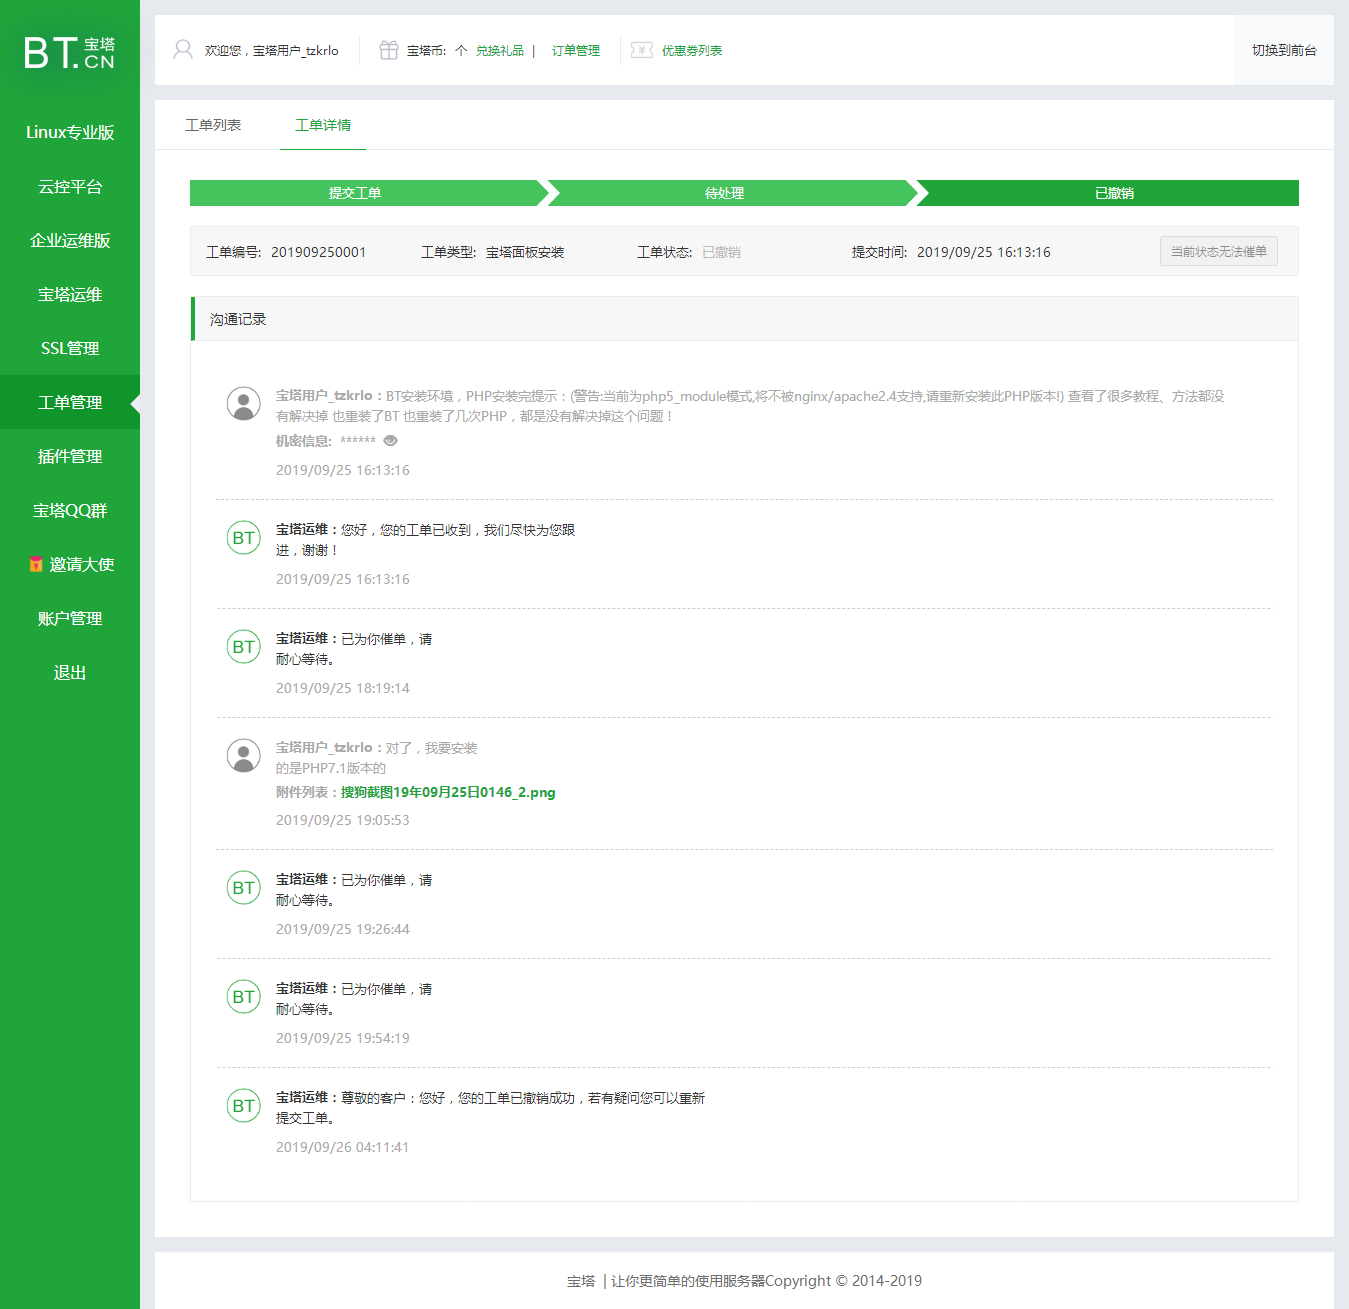This screenshot has height=1309, width=1349.
Task: Select the 工单详情 tab
Action: coord(323,125)
